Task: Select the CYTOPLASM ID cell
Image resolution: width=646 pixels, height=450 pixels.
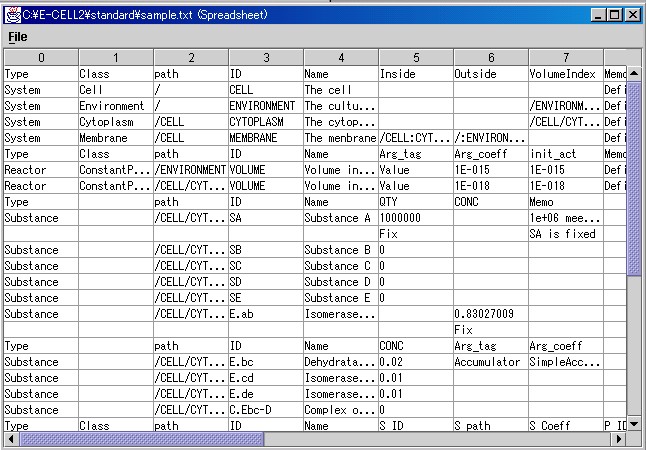Action: coord(265,122)
